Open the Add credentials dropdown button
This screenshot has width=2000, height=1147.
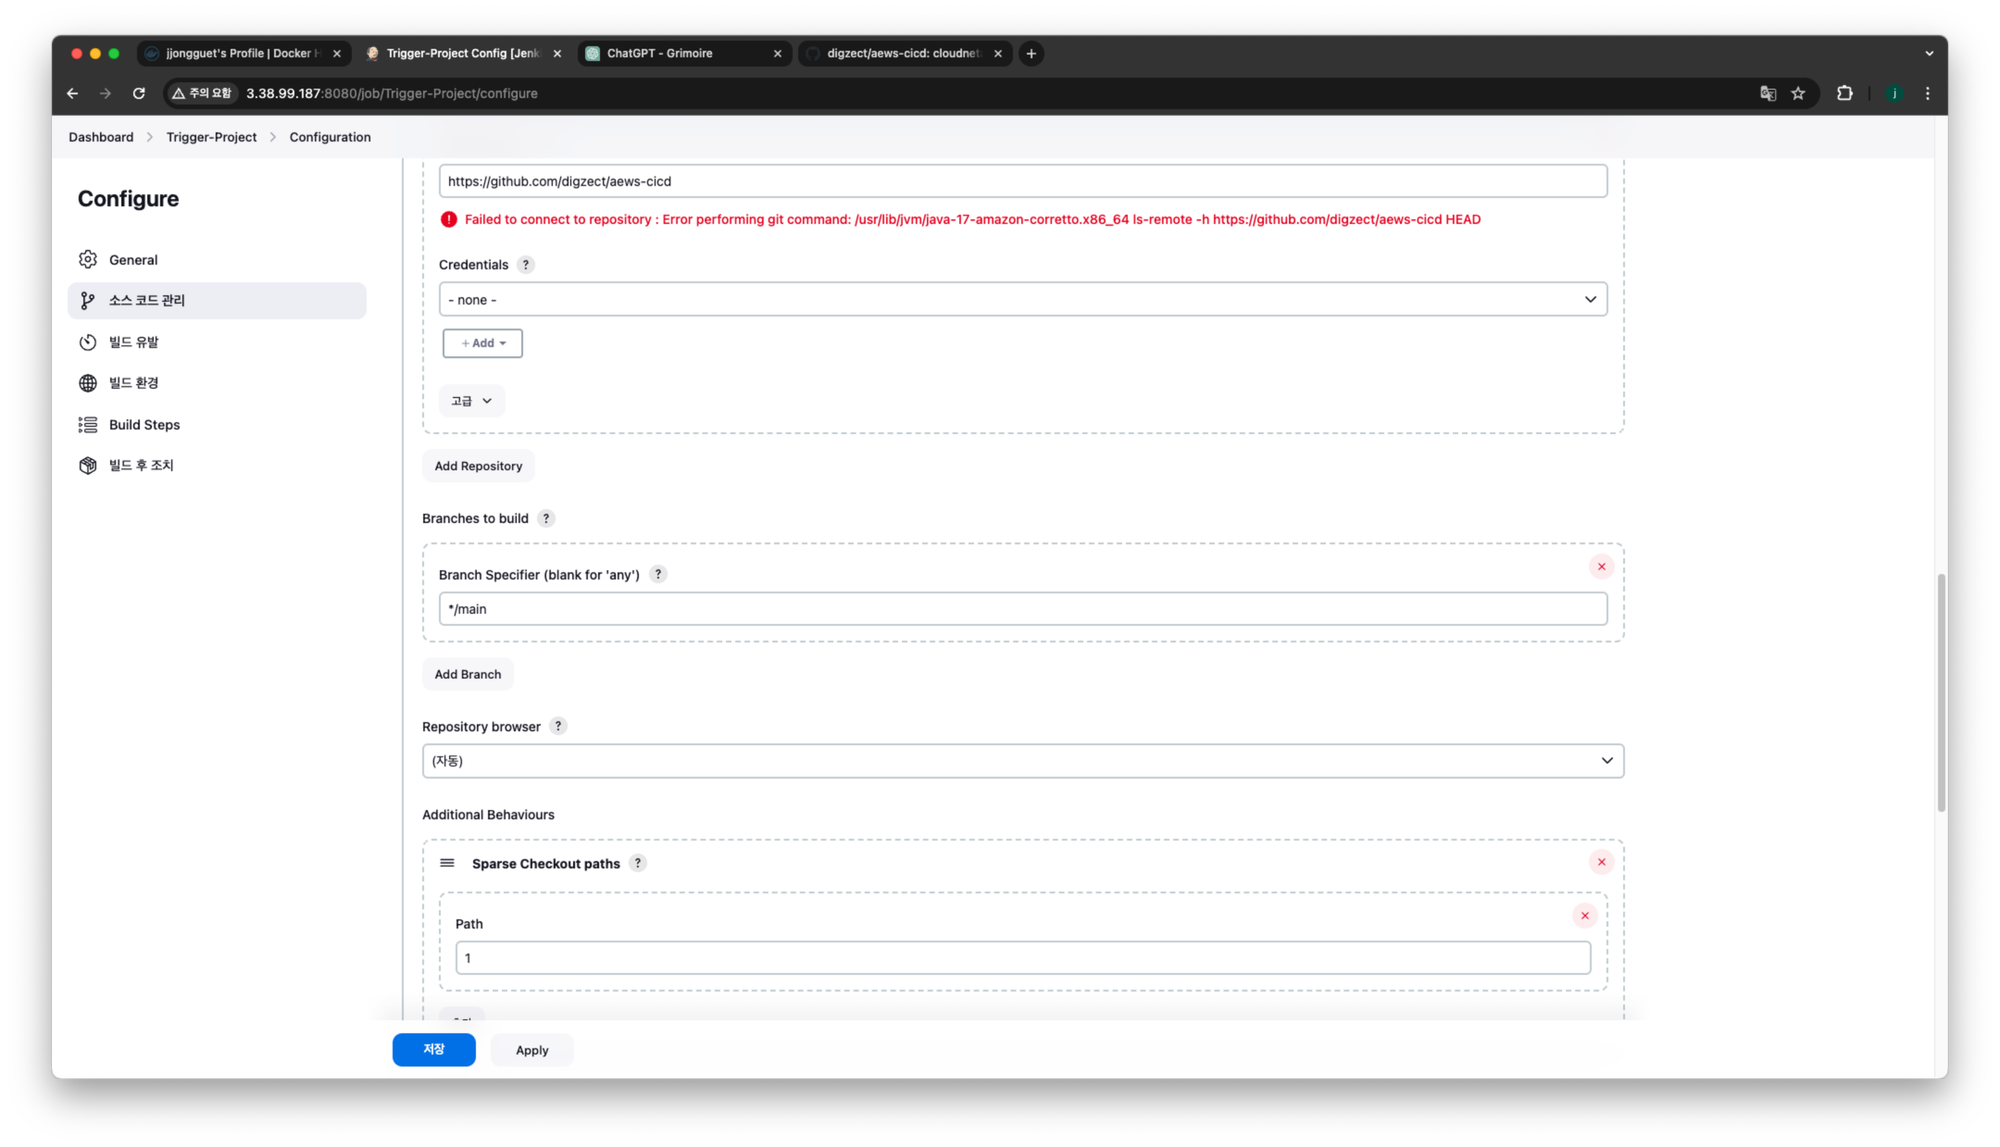click(x=483, y=343)
